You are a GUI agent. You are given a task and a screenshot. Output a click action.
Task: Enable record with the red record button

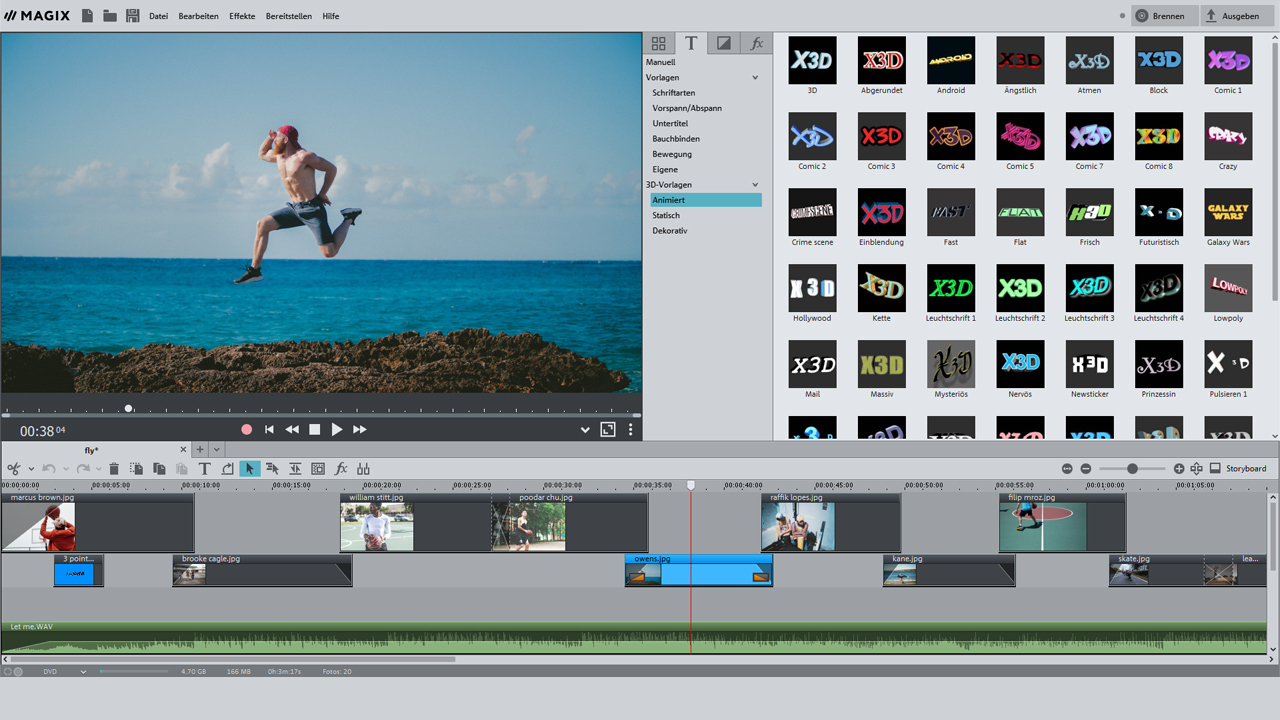(246, 429)
